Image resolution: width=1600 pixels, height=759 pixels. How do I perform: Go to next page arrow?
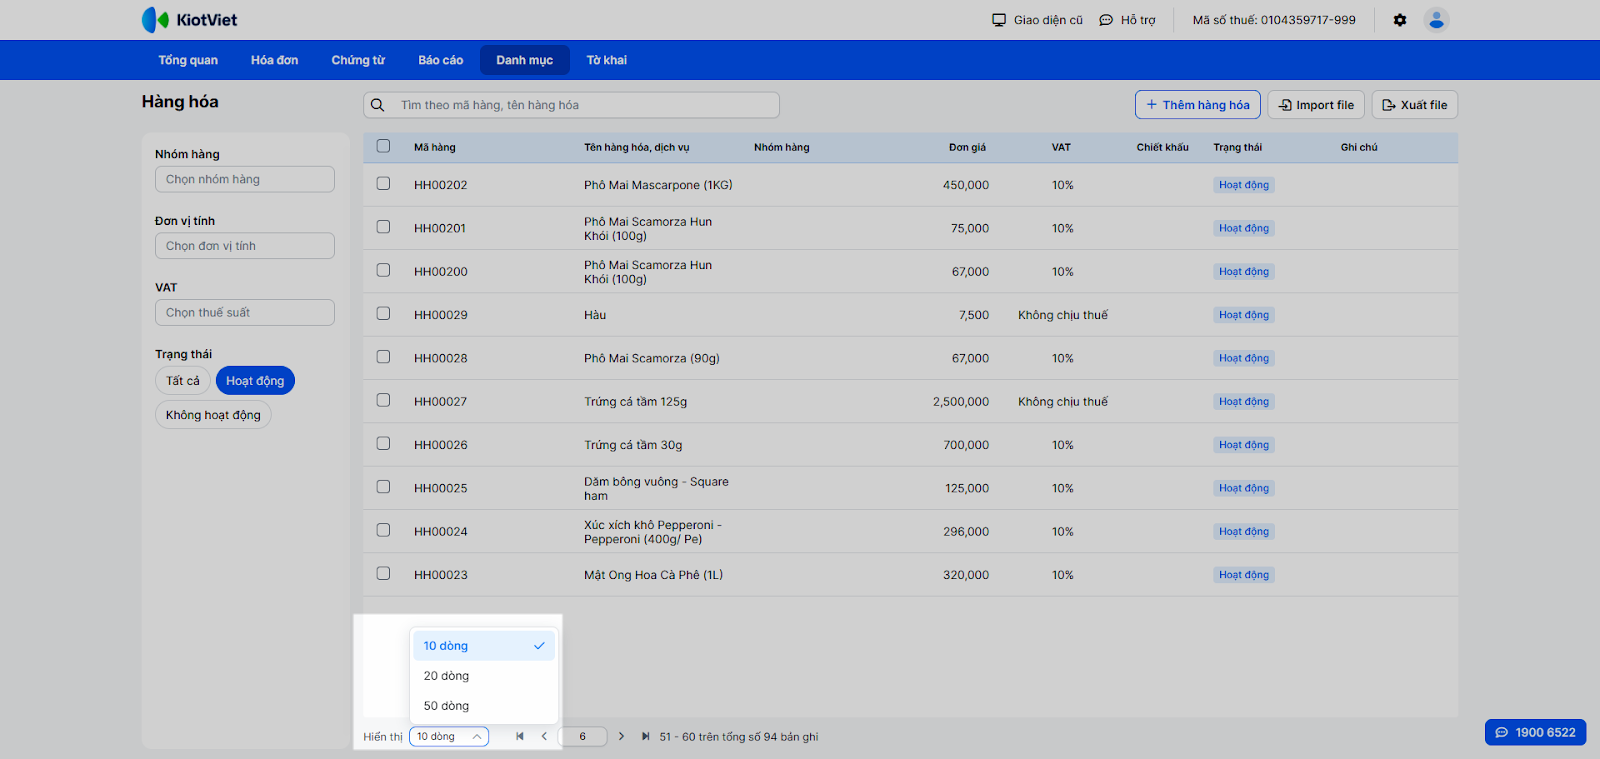pos(621,736)
